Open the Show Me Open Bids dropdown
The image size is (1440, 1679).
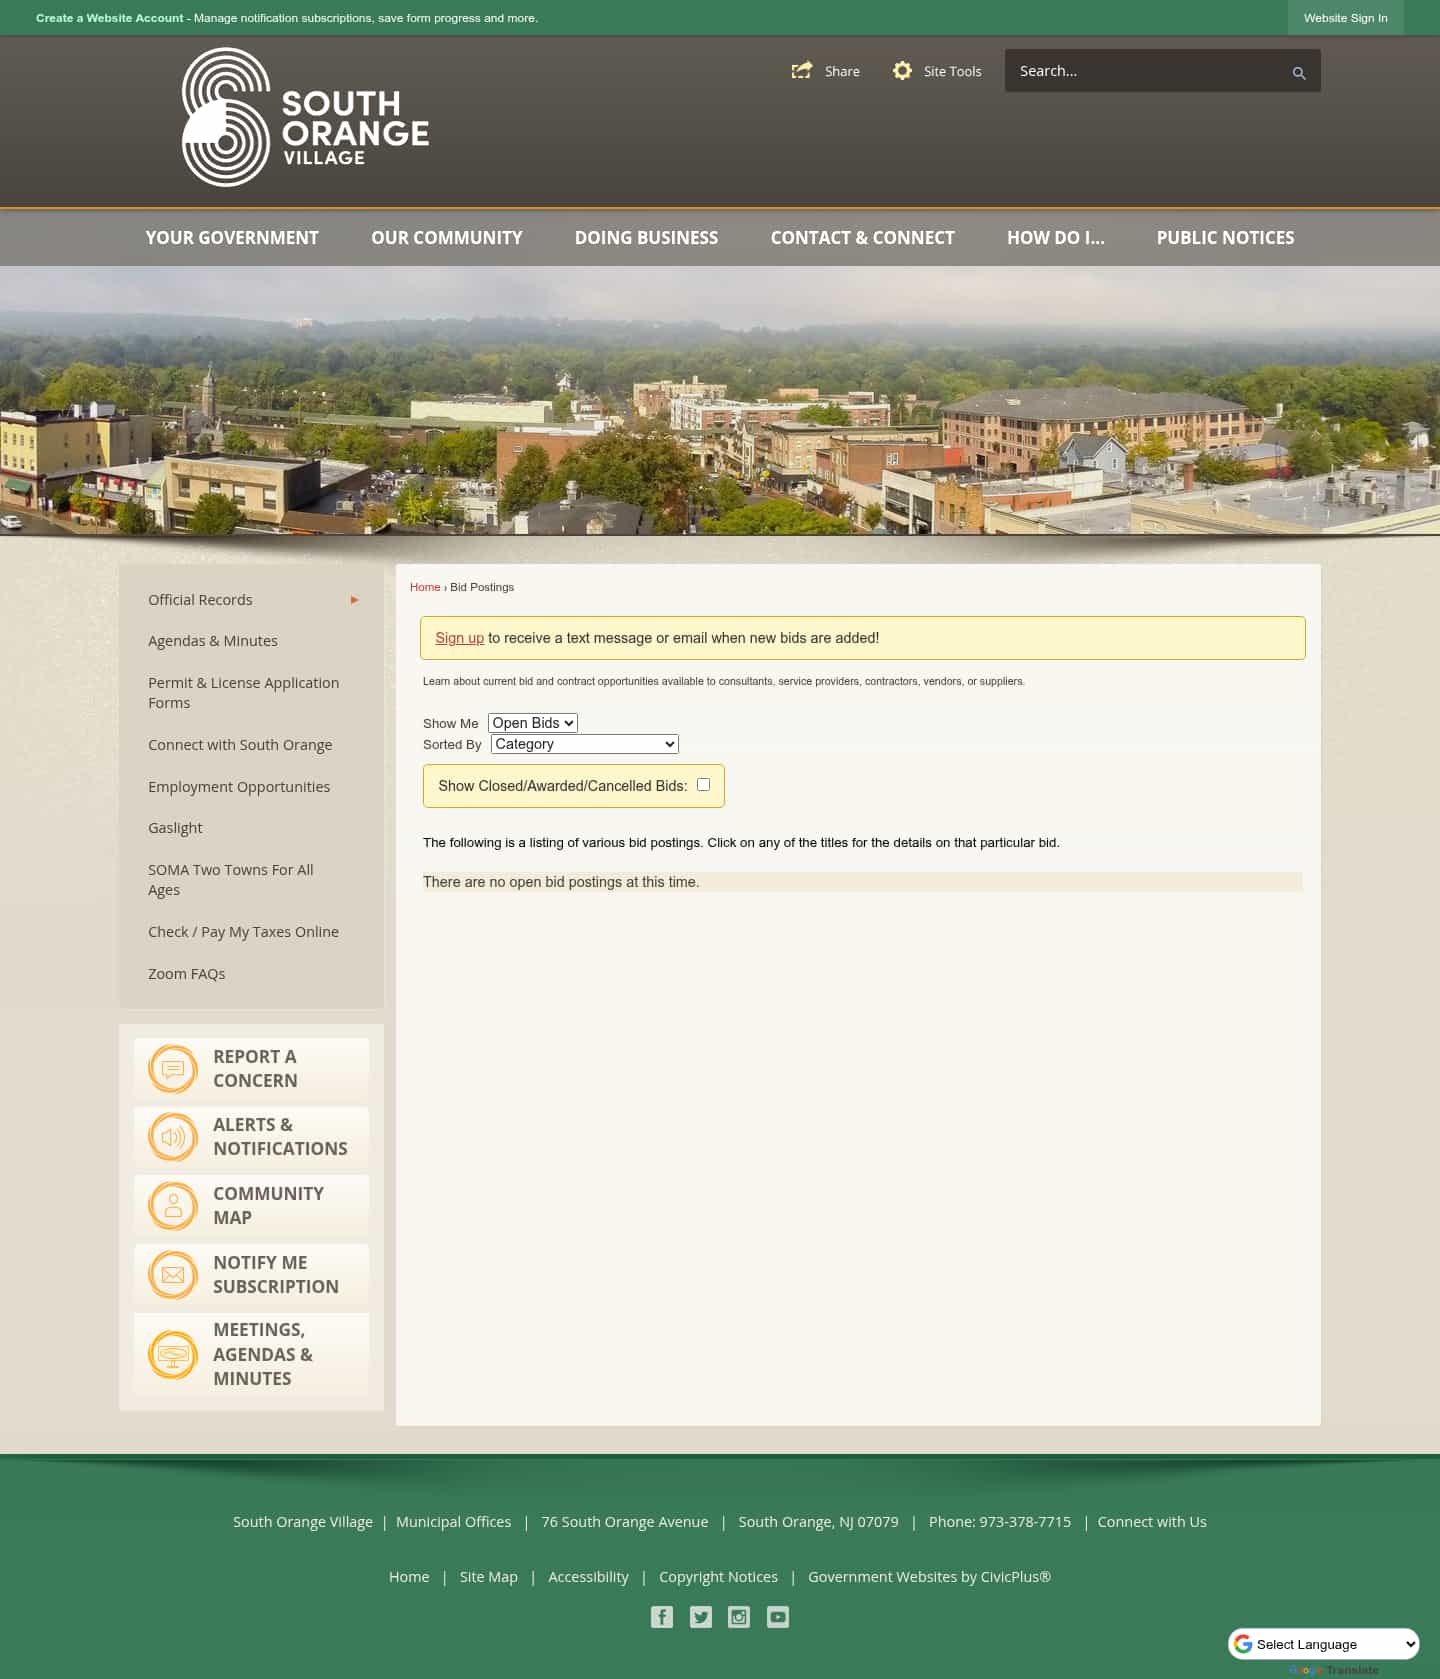[533, 723]
